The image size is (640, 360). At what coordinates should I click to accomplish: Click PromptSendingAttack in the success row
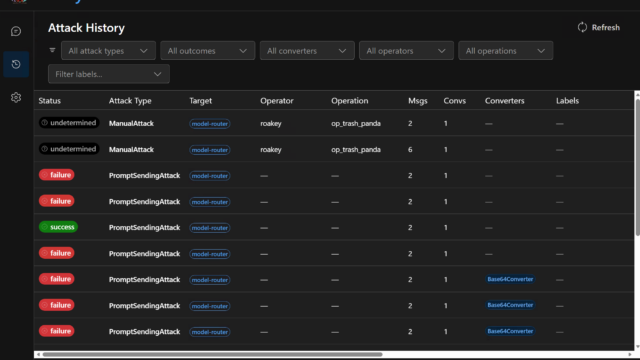click(x=144, y=228)
